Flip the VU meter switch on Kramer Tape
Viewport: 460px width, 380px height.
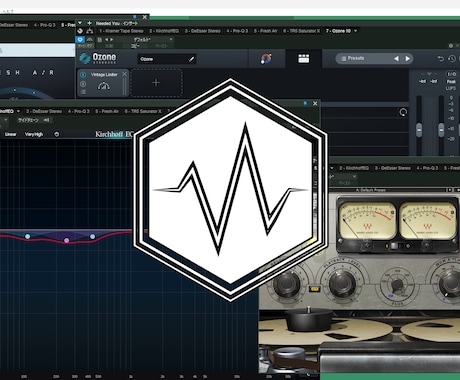click(397, 246)
